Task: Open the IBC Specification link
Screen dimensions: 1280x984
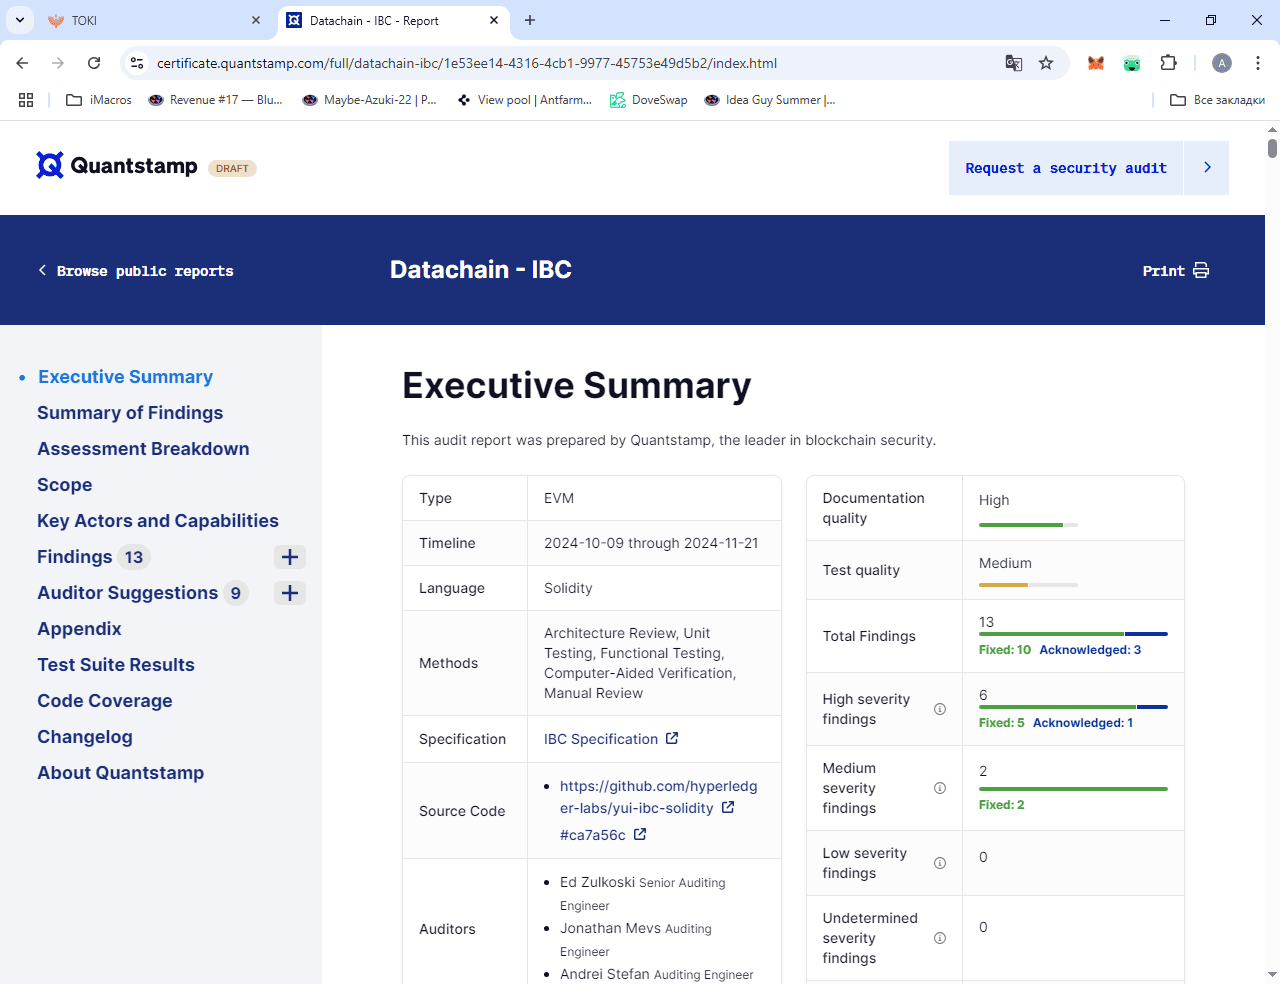Action: click(601, 739)
